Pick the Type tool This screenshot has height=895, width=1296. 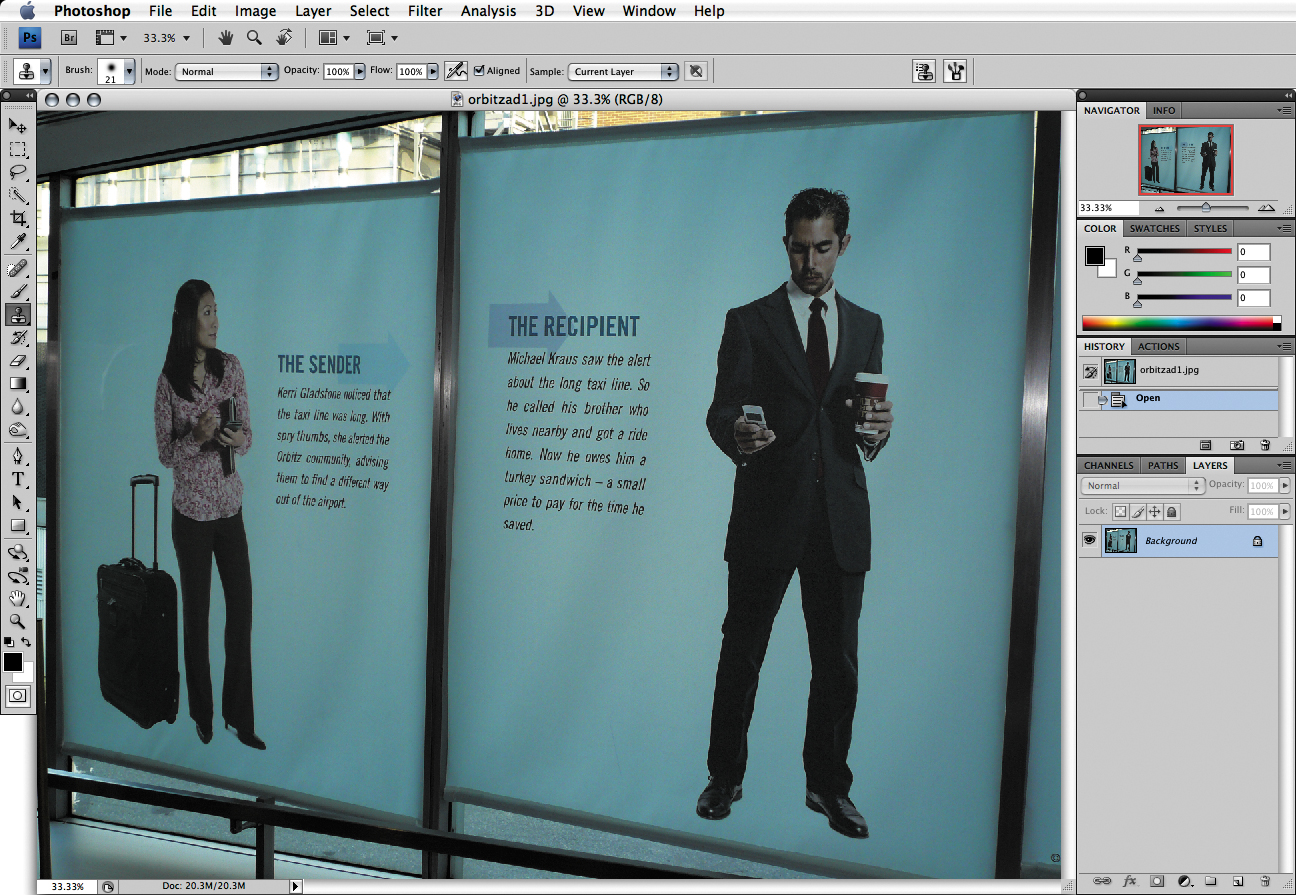pyautogui.click(x=18, y=479)
